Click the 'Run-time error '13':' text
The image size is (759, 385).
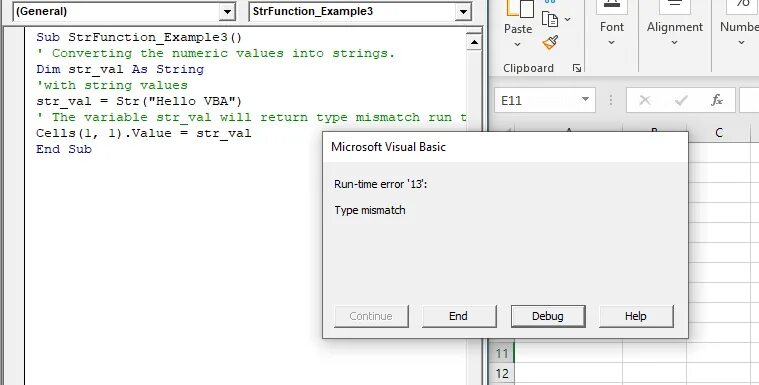(381, 184)
